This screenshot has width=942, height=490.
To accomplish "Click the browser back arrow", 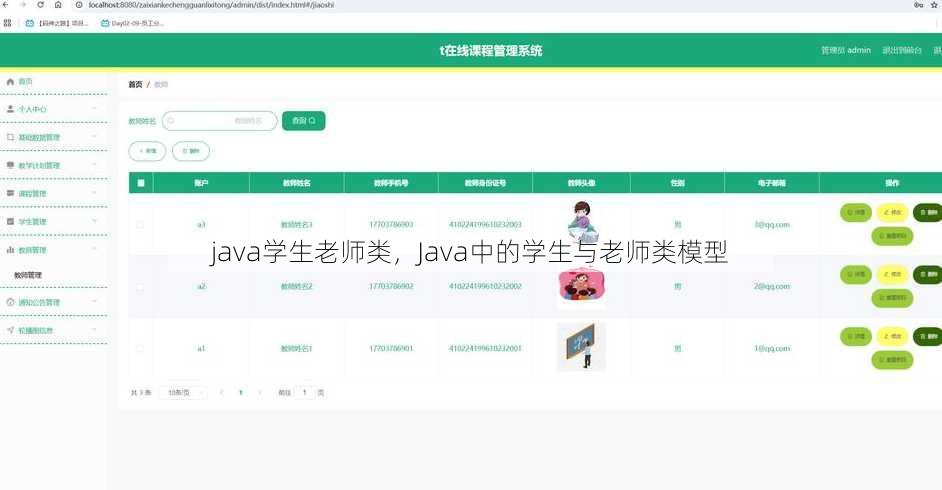I will (5, 5).
